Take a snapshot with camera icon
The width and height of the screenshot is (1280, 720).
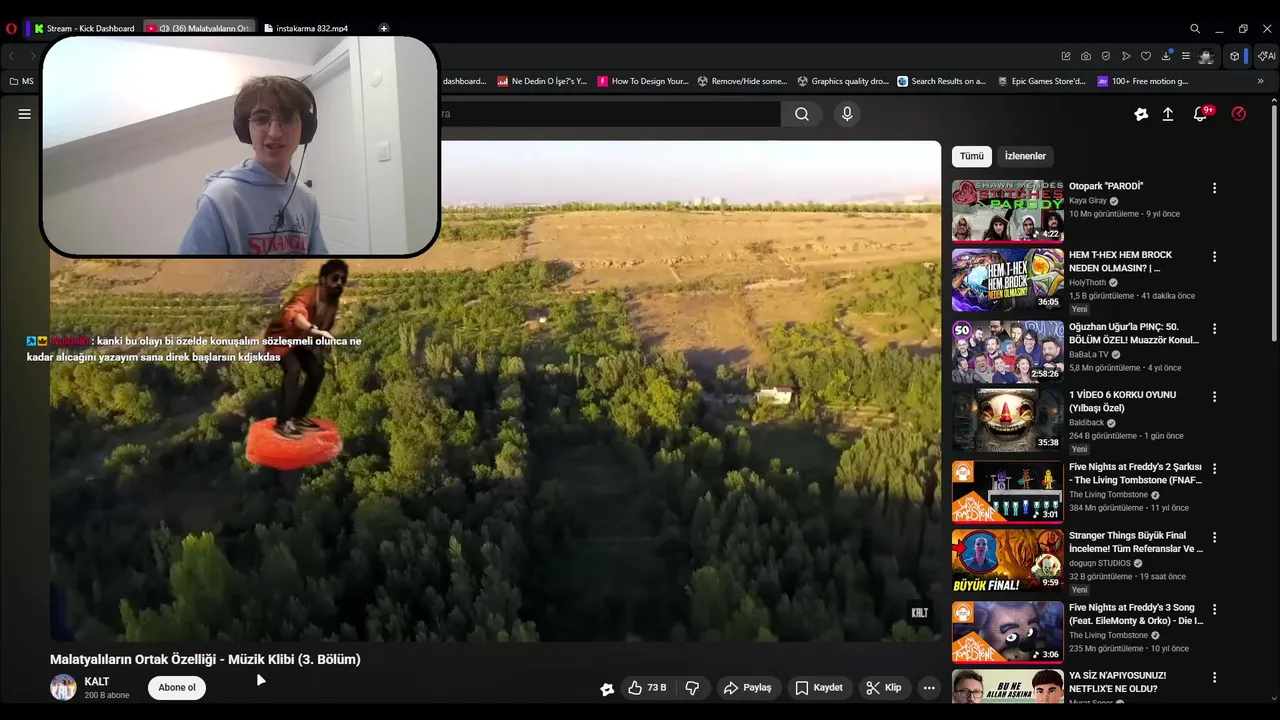tap(1086, 56)
